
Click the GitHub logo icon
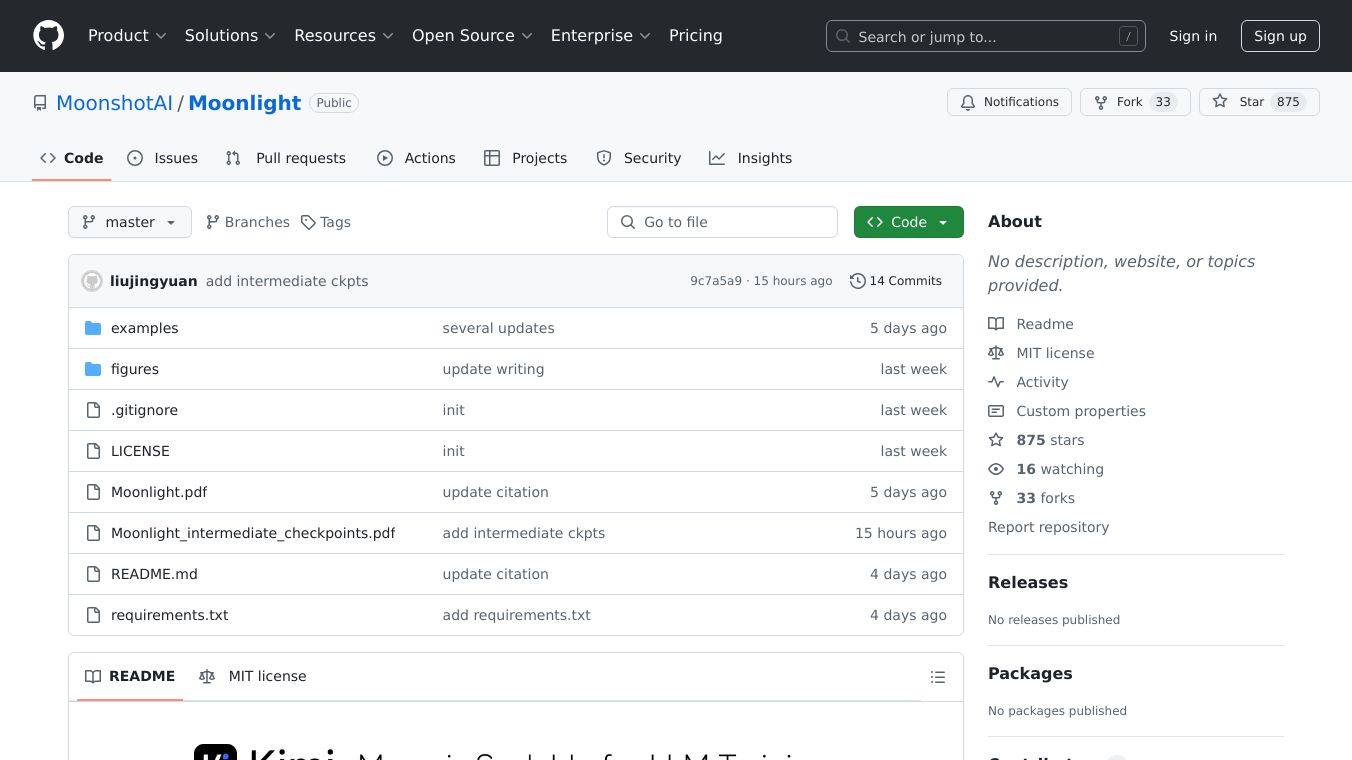48,36
